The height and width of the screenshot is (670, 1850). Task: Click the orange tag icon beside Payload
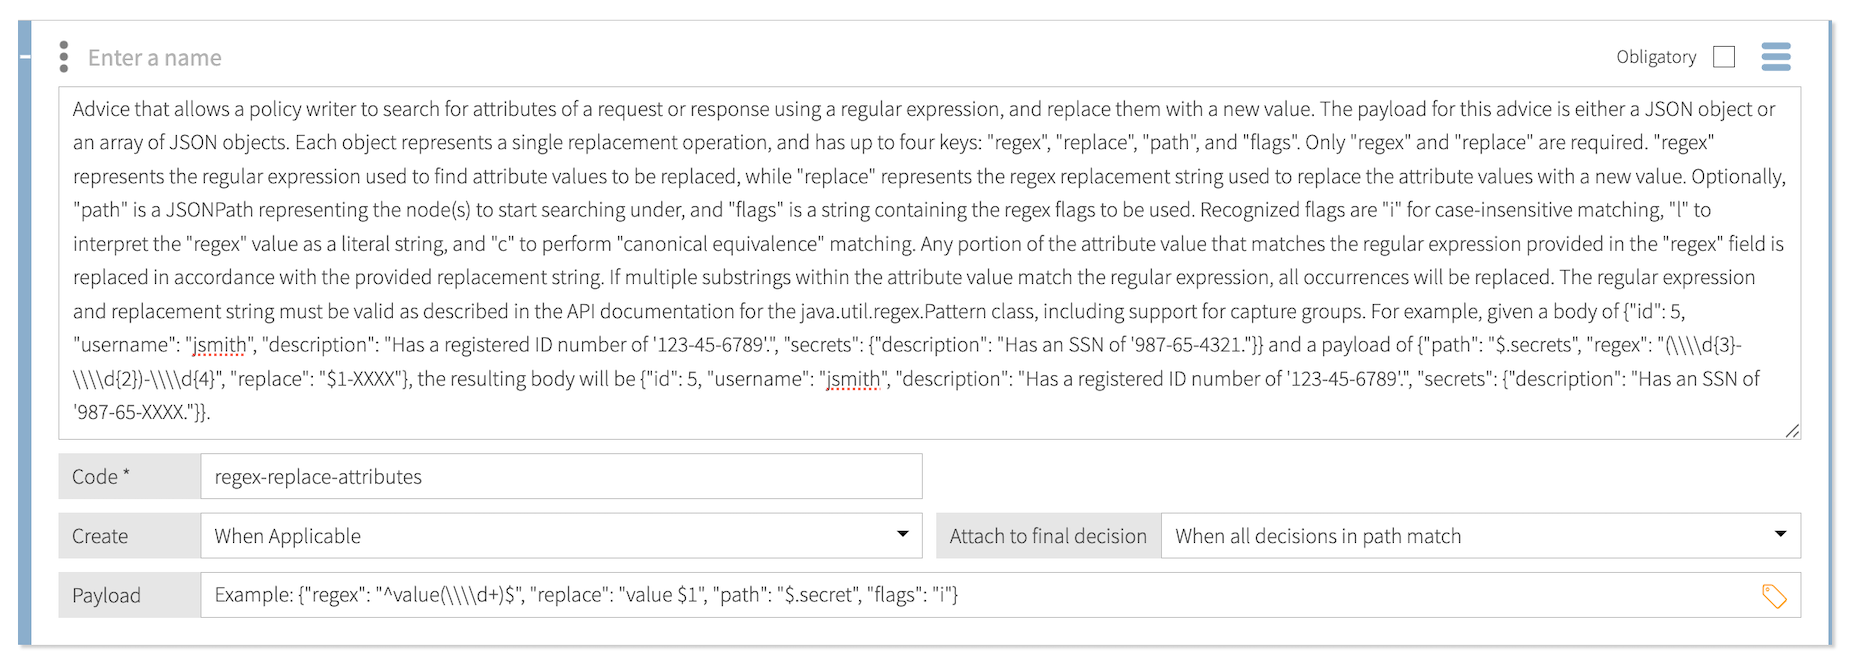tap(1777, 595)
